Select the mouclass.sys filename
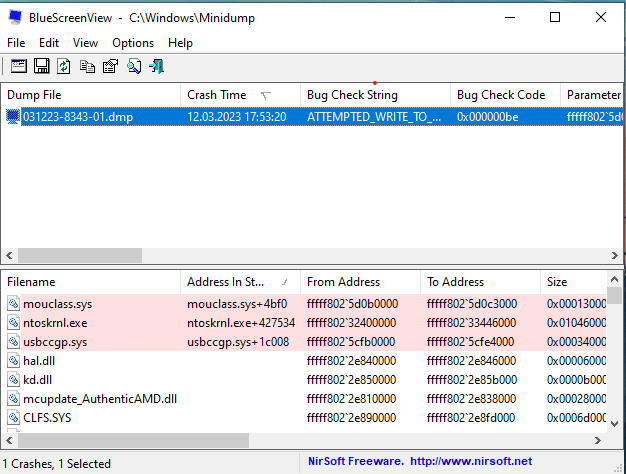The image size is (626, 474). pyautogui.click(x=57, y=304)
